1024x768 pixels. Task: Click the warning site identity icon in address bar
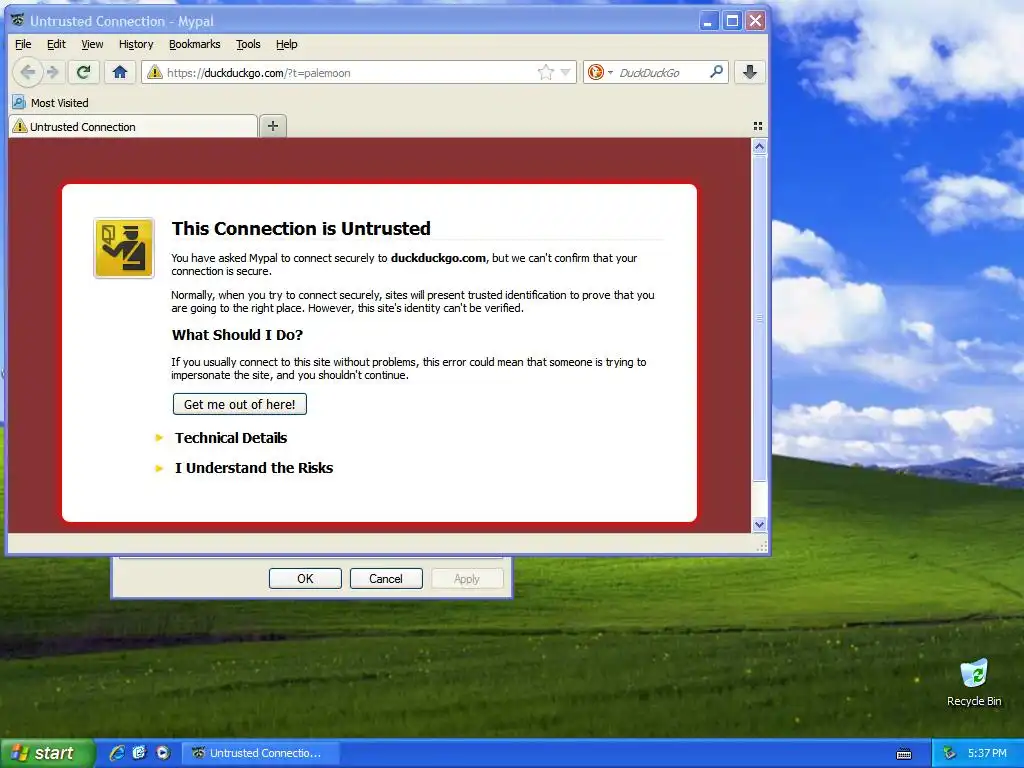[x=155, y=72]
